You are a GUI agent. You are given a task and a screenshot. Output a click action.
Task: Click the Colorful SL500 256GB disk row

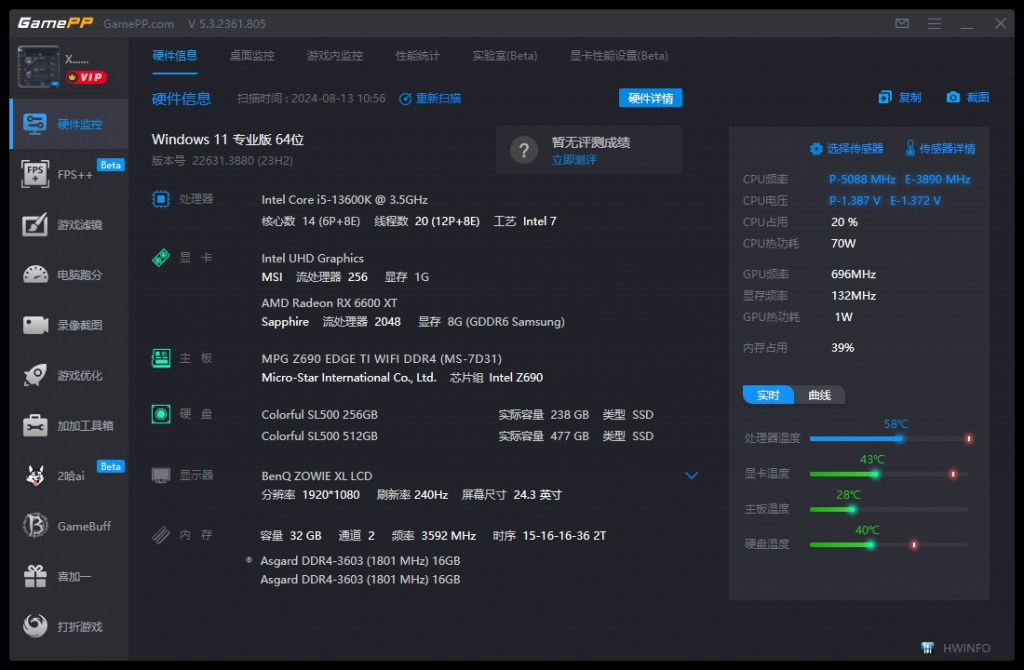click(x=457, y=415)
